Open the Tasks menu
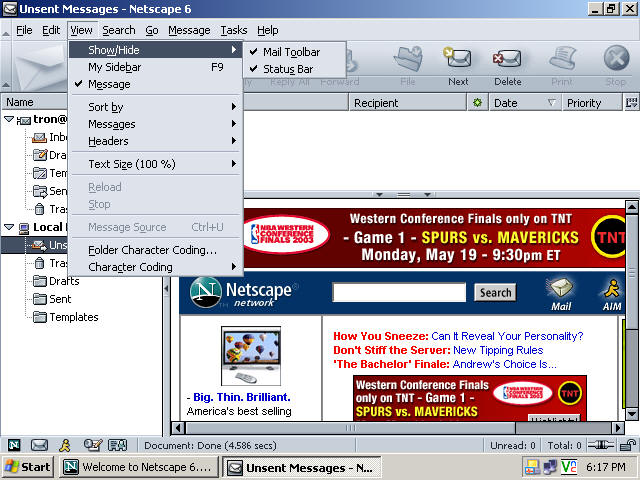The height and width of the screenshot is (480, 640). click(234, 30)
